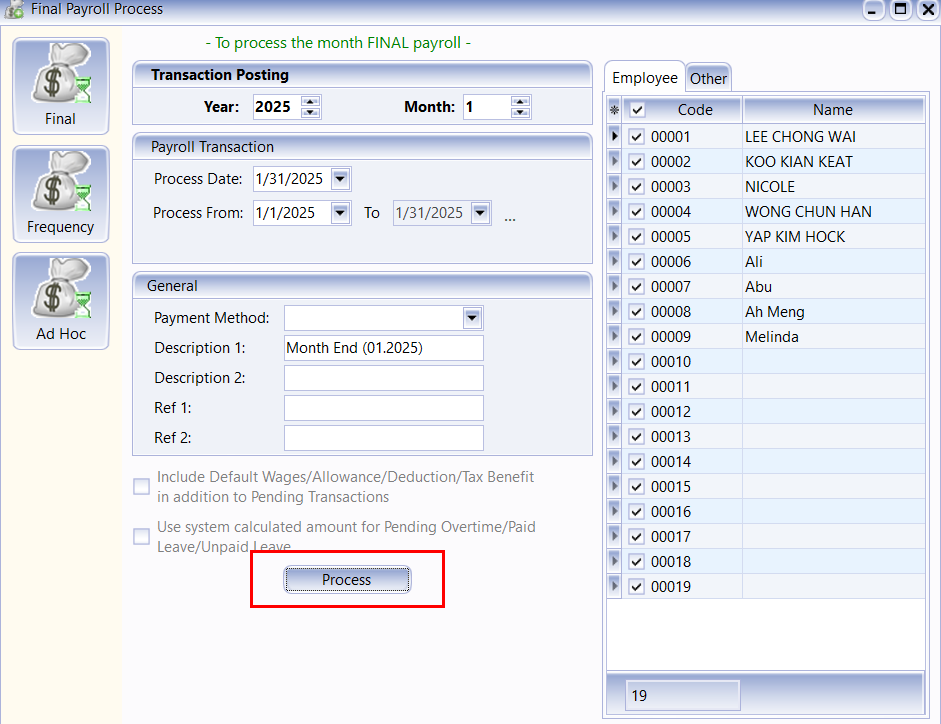Screen dimensions: 941x724
Task: Select the Final payroll icon
Action: point(60,87)
